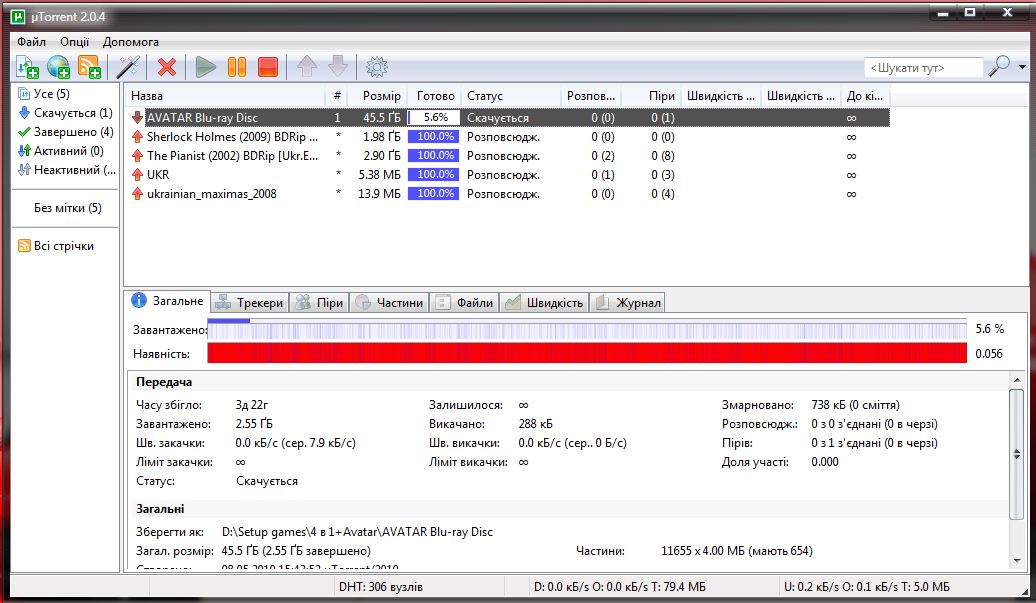Image resolution: width=1036 pixels, height=603 pixels.
Task: Open the Файл menu
Action: [x=32, y=42]
